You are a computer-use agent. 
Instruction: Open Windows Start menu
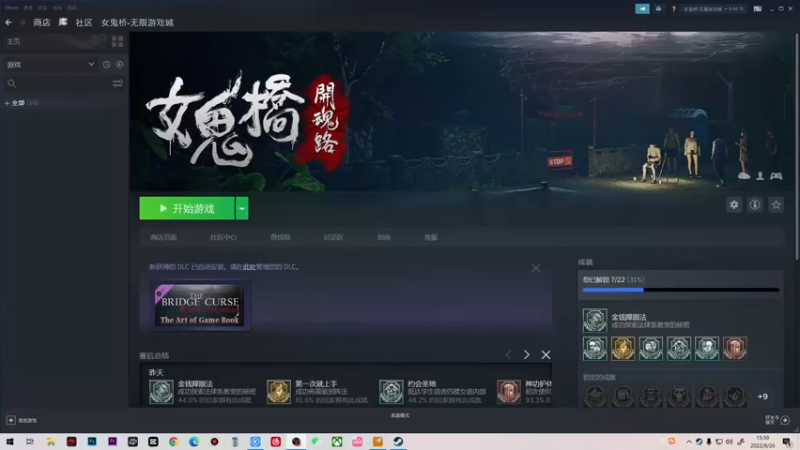(10, 441)
